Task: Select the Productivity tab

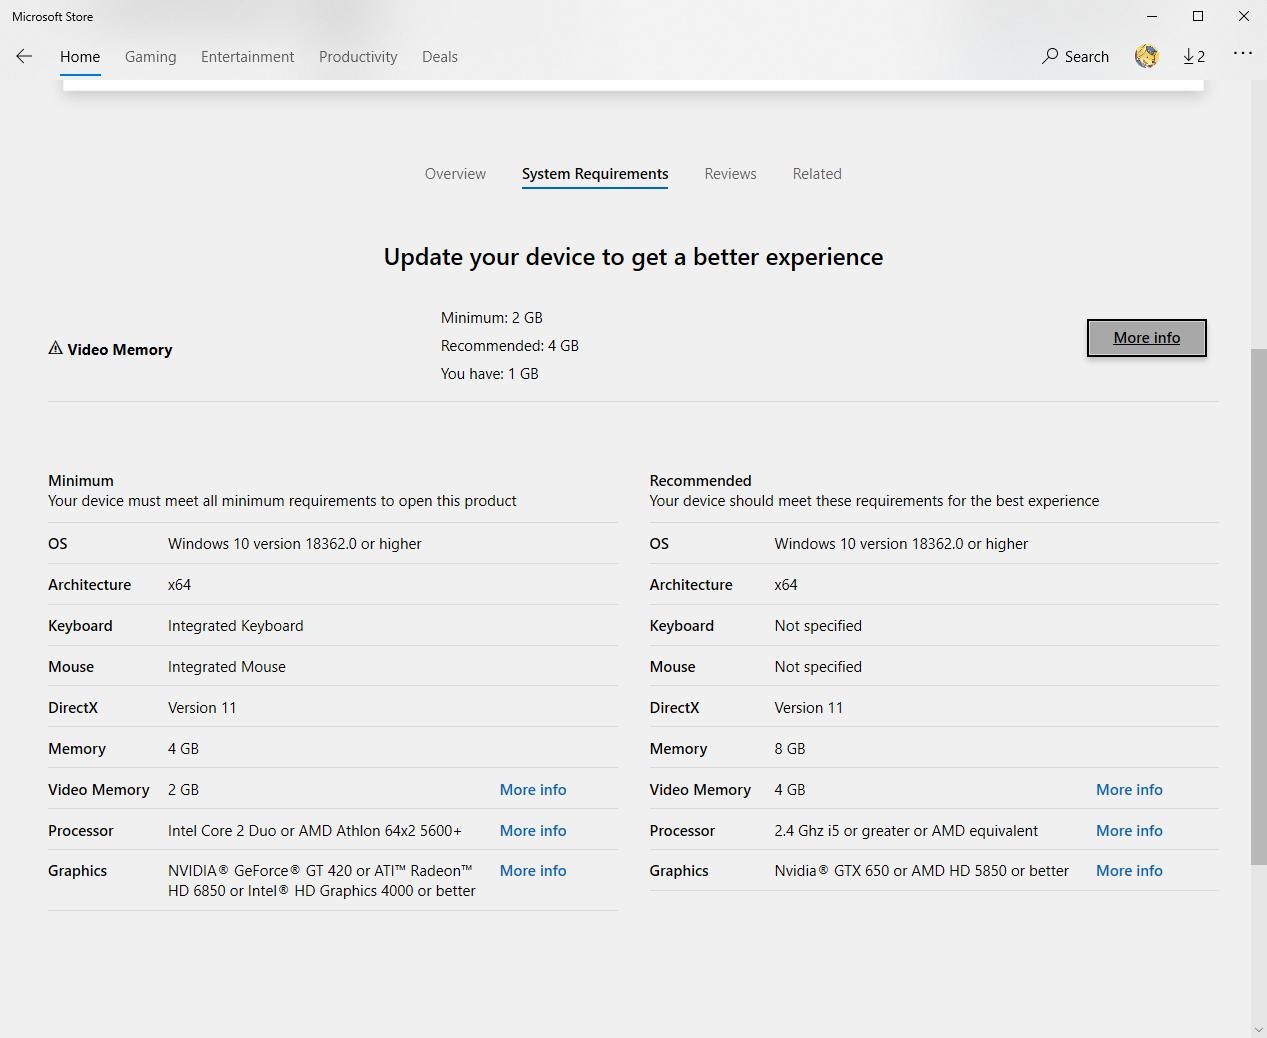Action: click(358, 57)
